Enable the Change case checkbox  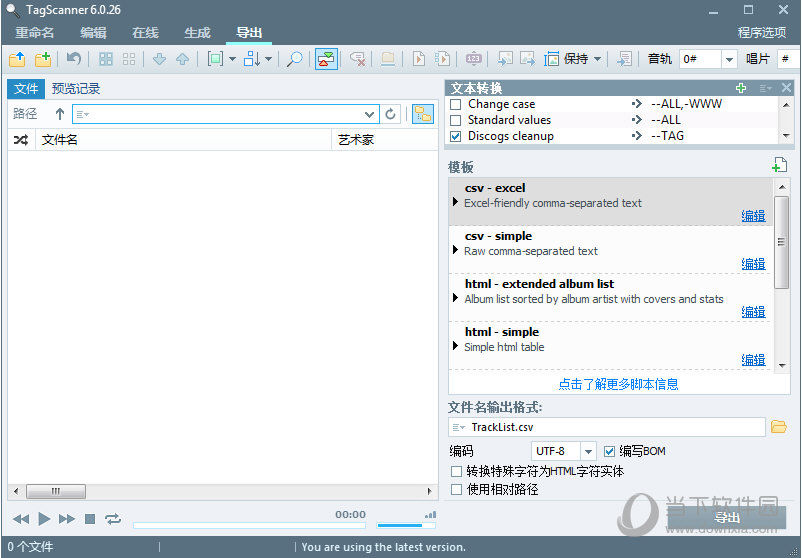click(x=455, y=104)
